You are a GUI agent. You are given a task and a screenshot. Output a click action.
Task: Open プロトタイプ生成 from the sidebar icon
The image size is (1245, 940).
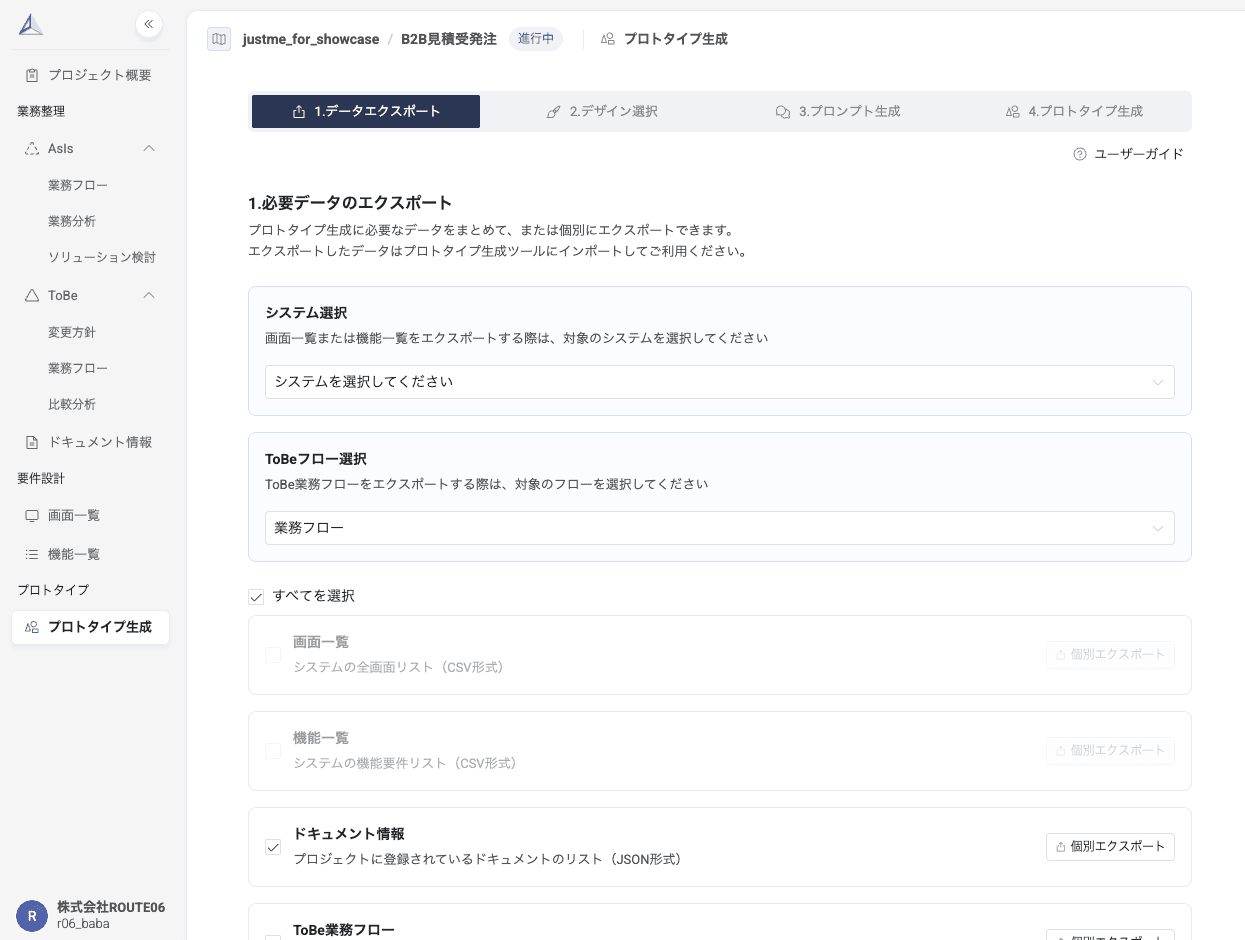(30, 627)
